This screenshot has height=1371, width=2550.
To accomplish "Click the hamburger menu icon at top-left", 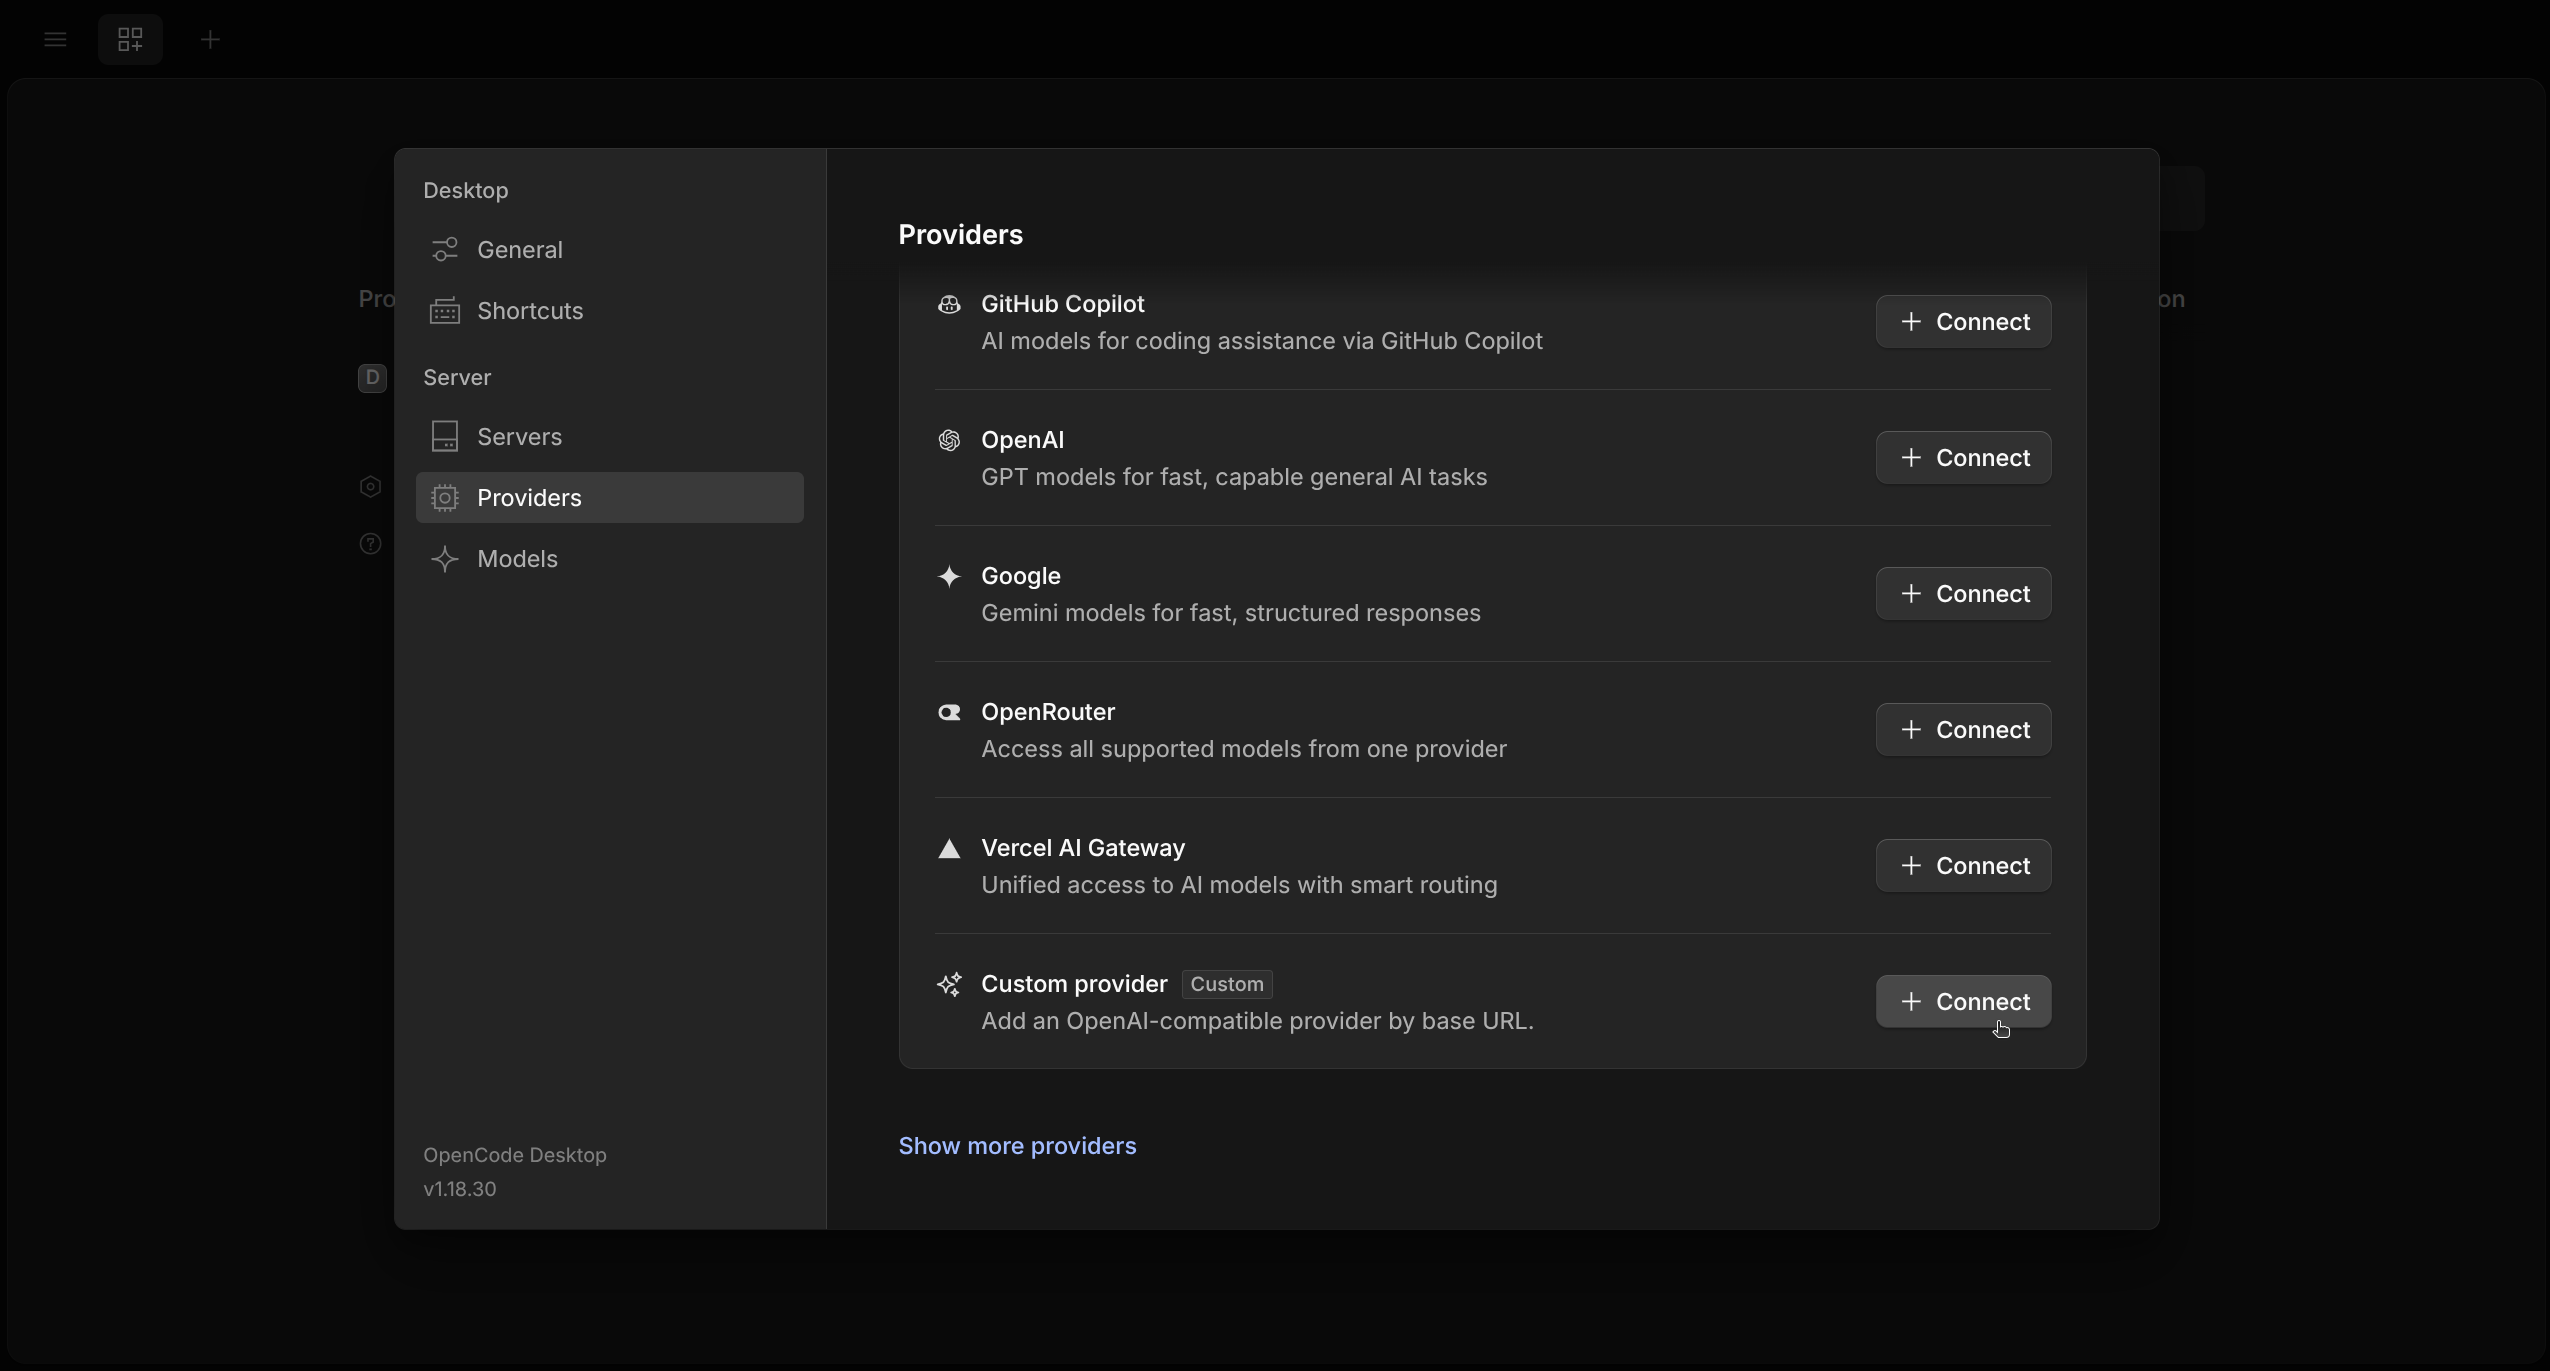I will [x=55, y=40].
